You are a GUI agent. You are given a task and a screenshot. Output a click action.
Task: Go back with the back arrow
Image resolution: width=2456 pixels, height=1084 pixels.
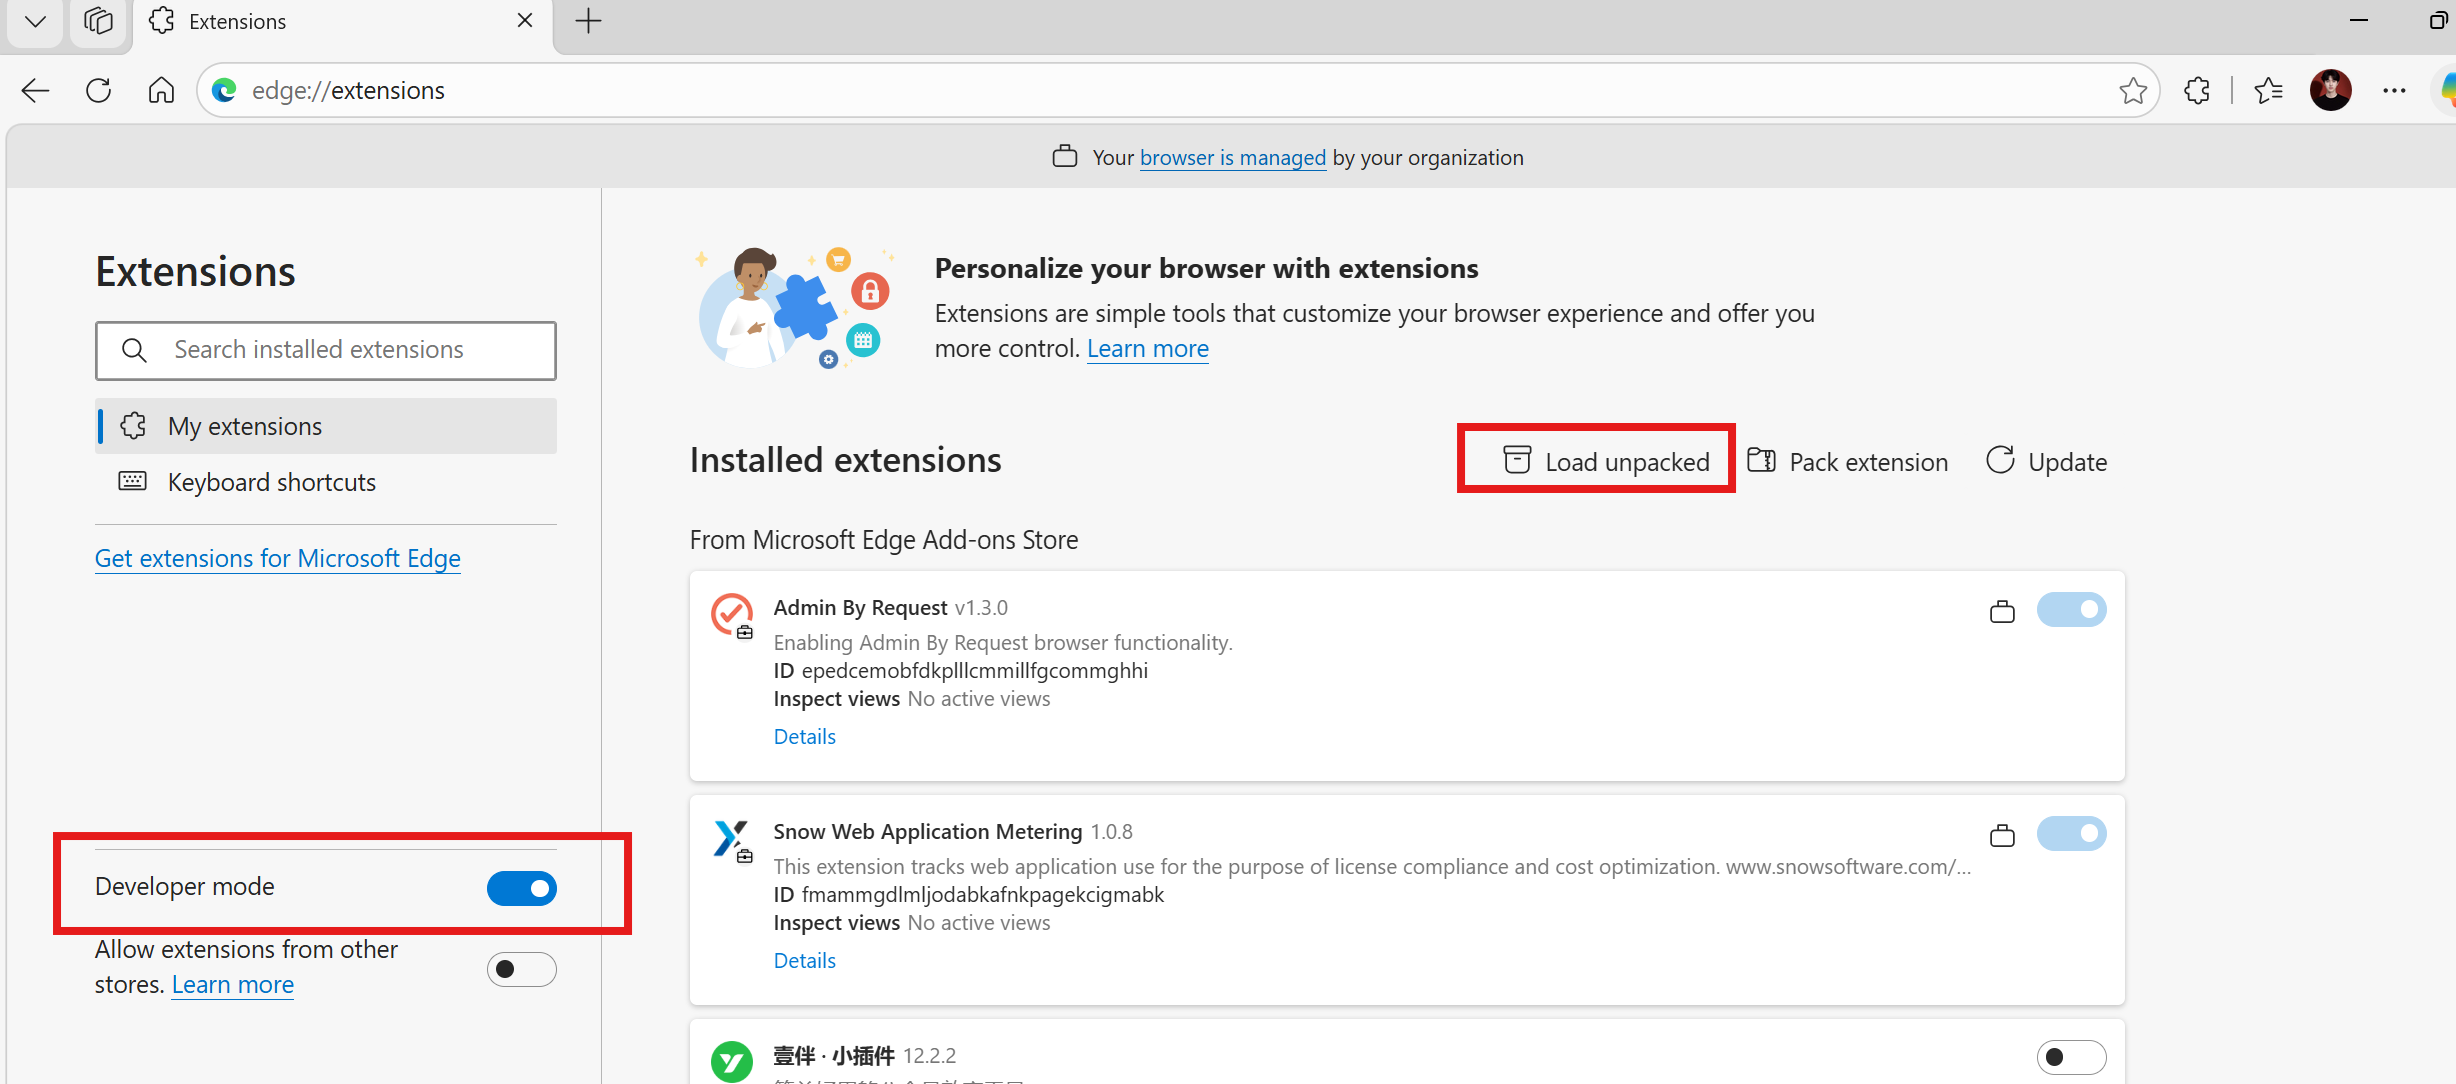click(35, 91)
